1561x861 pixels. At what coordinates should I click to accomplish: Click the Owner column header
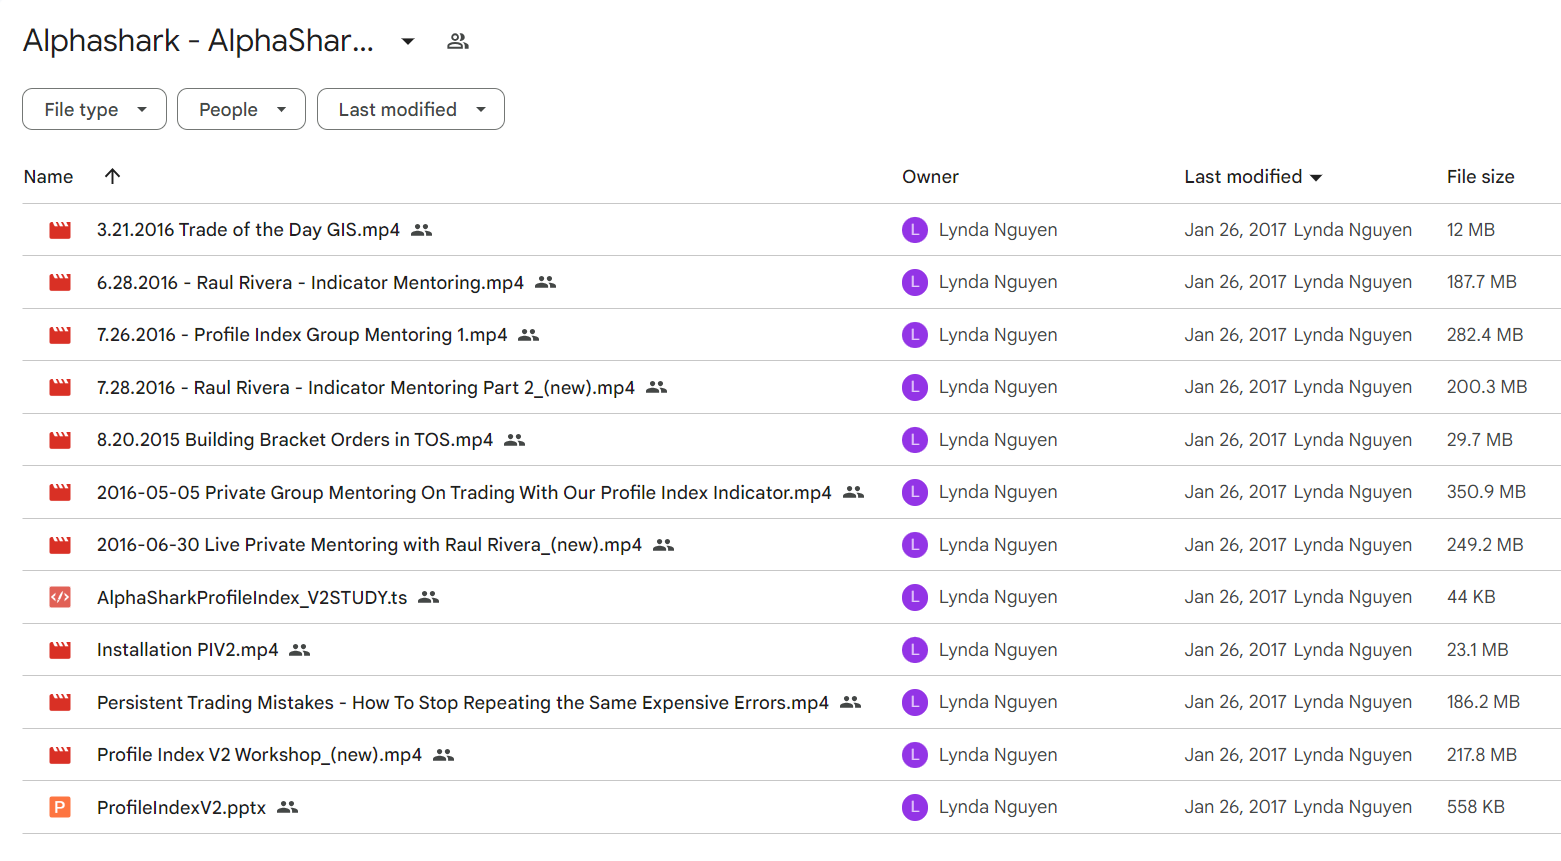[930, 177]
